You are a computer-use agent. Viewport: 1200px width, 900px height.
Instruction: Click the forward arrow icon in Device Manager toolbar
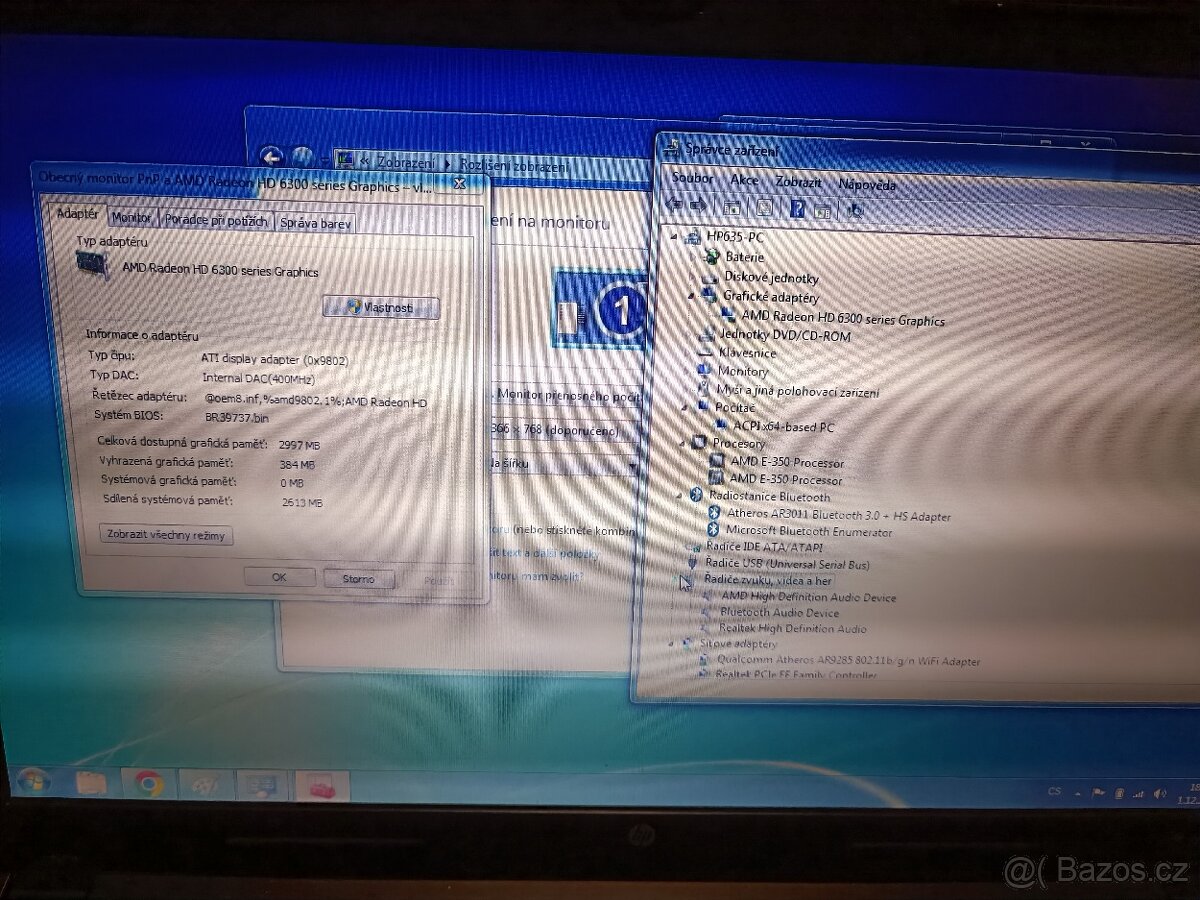700,209
